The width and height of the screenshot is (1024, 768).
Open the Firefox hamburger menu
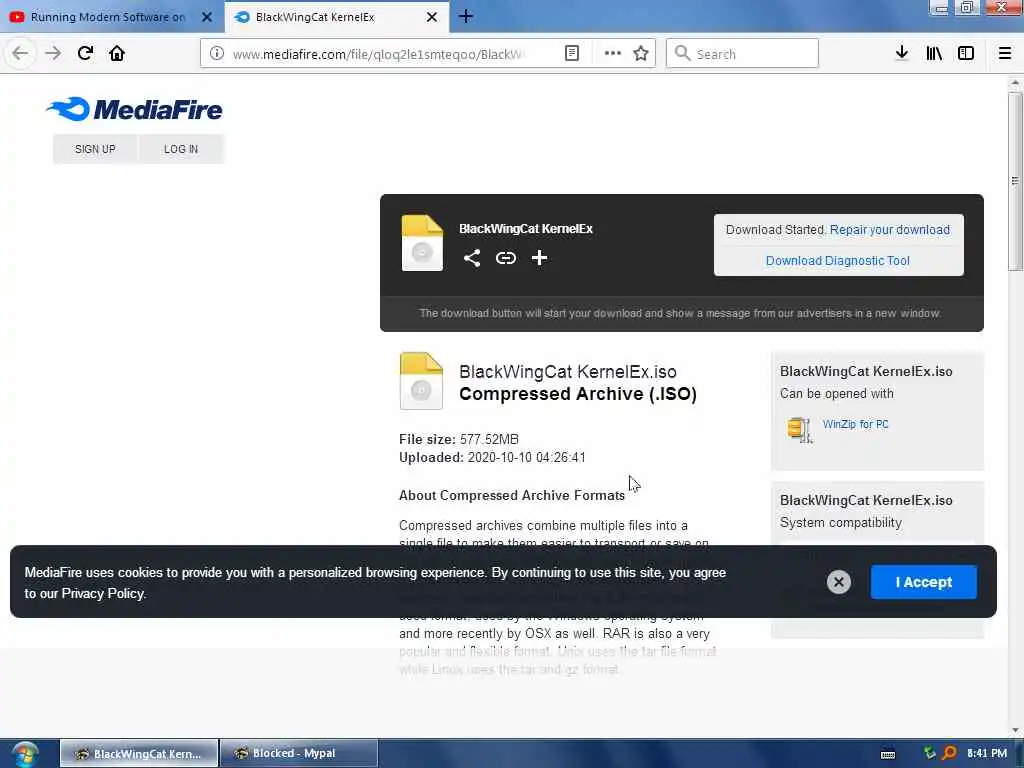pyautogui.click(x=1005, y=54)
